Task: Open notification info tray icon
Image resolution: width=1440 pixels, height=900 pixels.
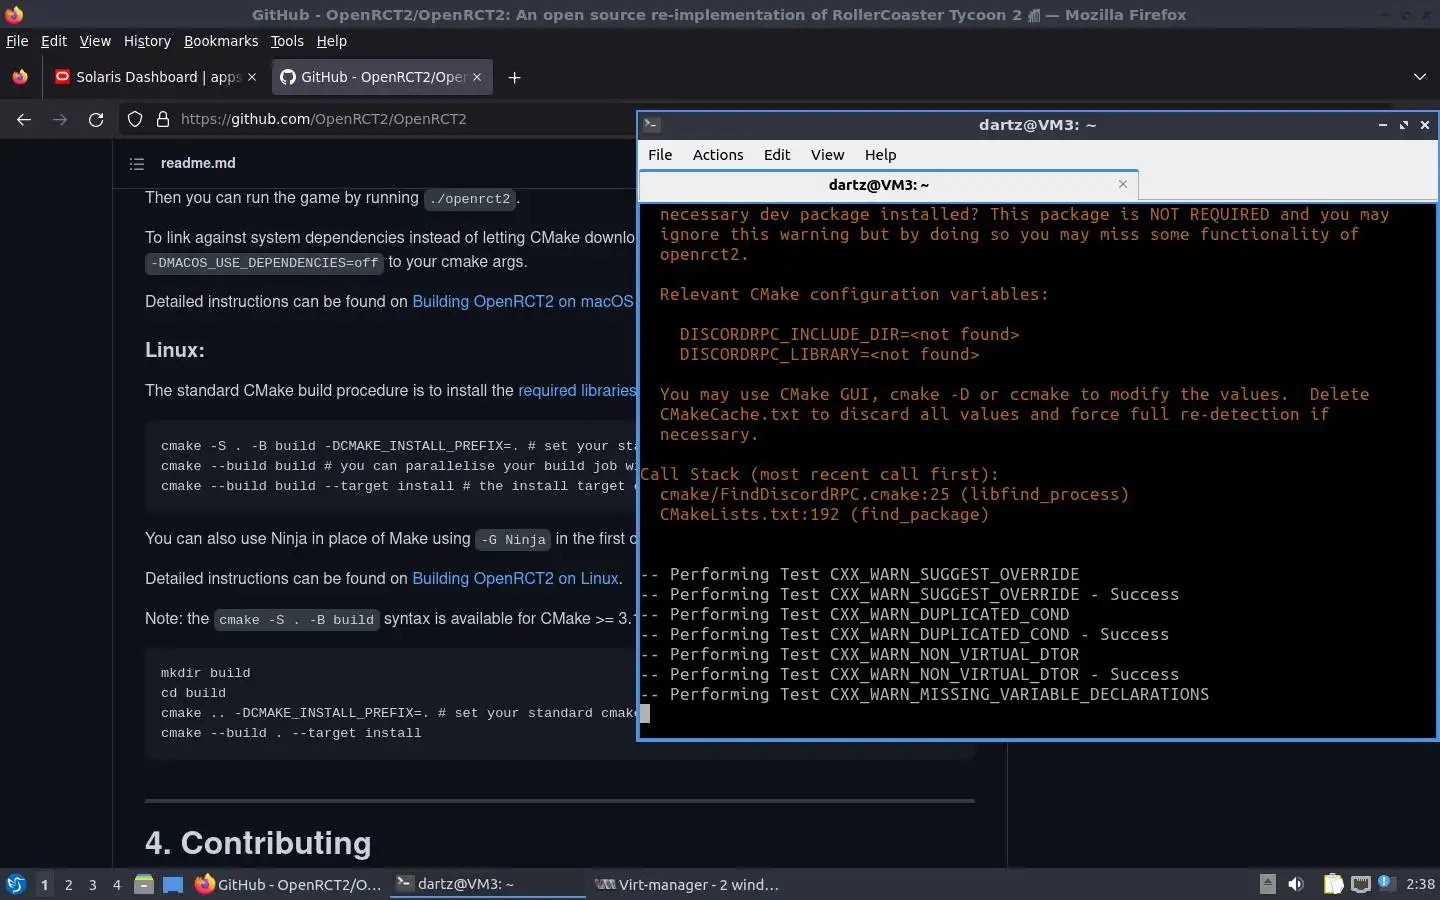Action: [x=1385, y=882]
